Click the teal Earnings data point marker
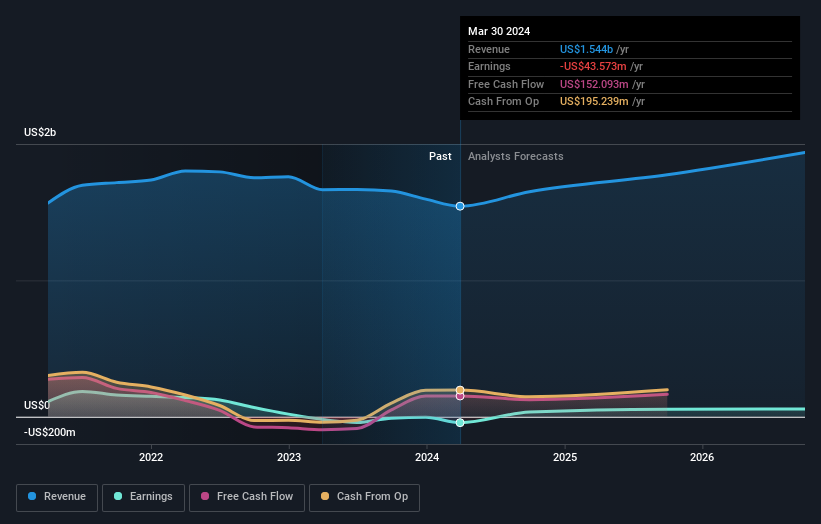Viewport: 821px width, 524px height. coord(460,422)
